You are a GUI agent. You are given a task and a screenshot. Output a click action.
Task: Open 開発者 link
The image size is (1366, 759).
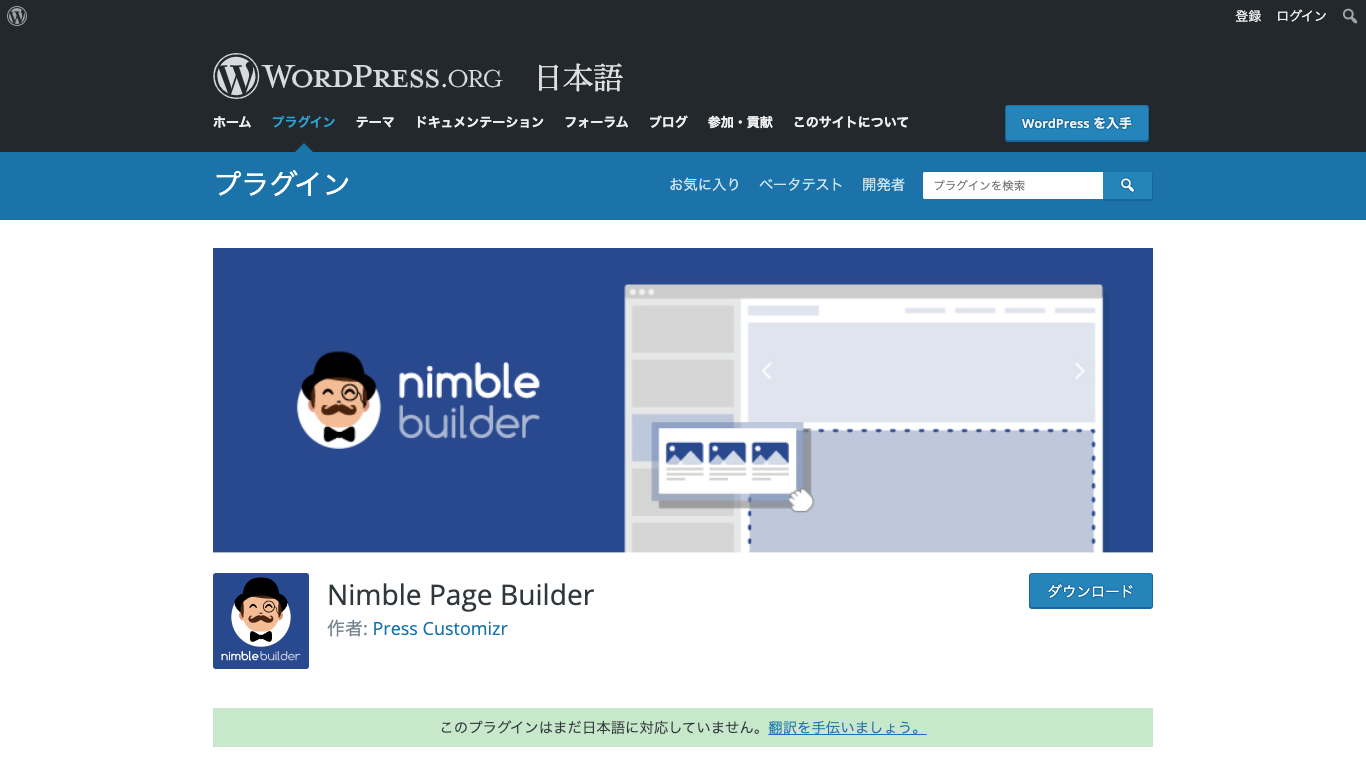click(883, 185)
